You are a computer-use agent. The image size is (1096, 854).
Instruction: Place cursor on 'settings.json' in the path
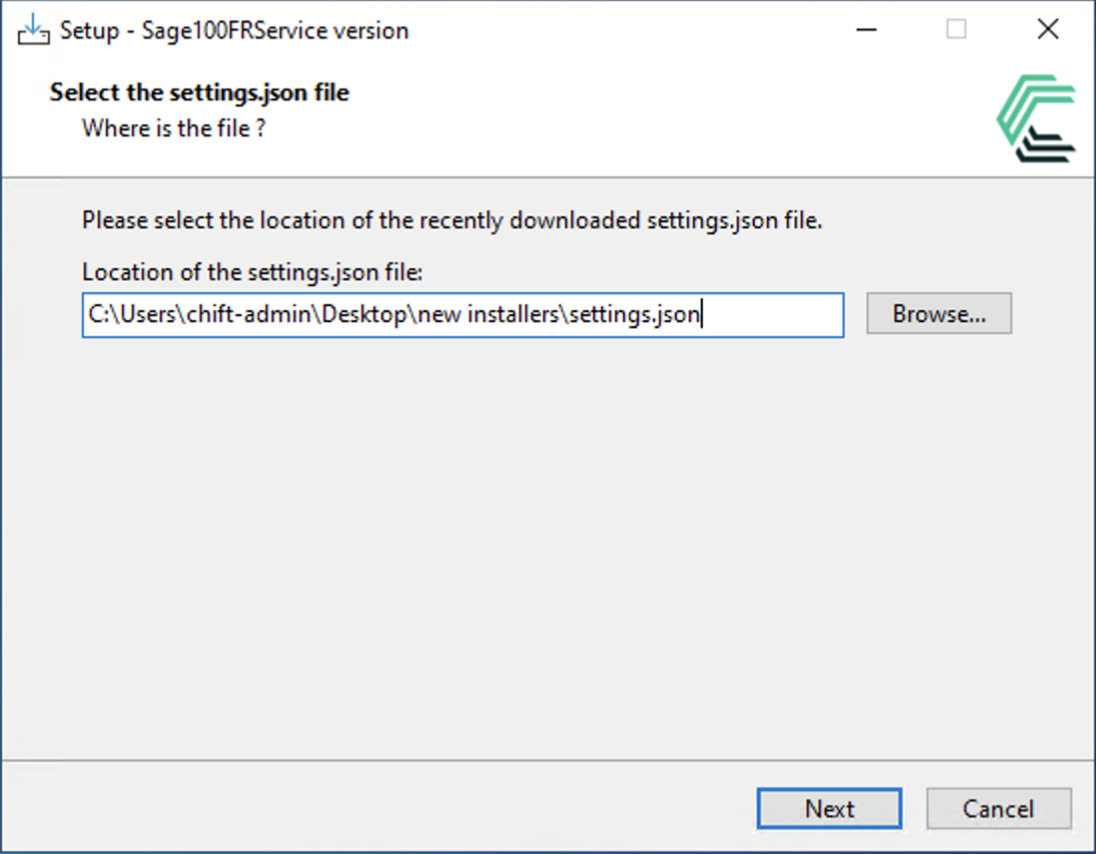click(634, 315)
